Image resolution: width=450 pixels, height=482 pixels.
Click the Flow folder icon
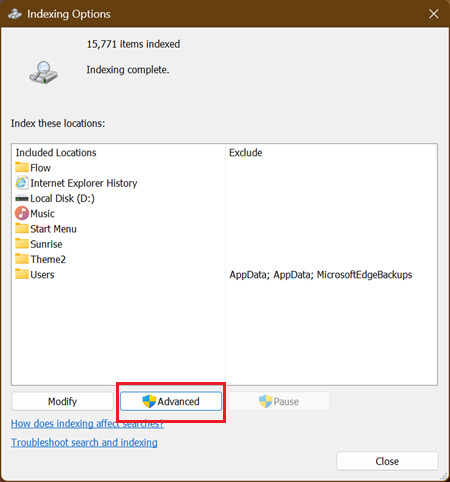22,167
